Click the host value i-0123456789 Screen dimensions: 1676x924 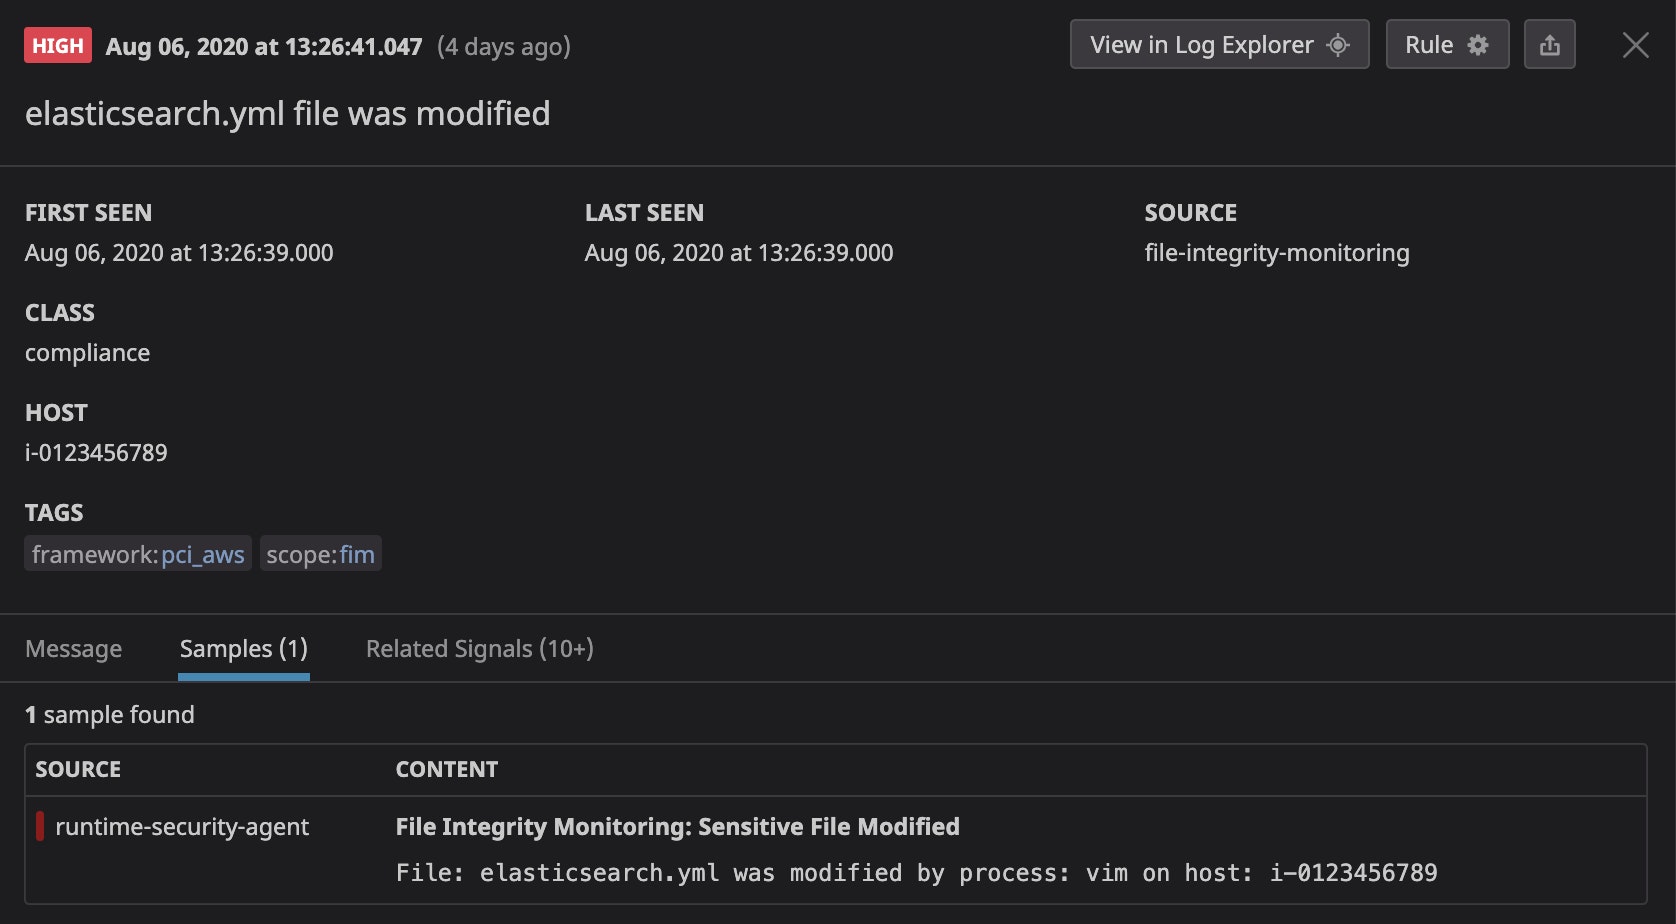pos(96,452)
